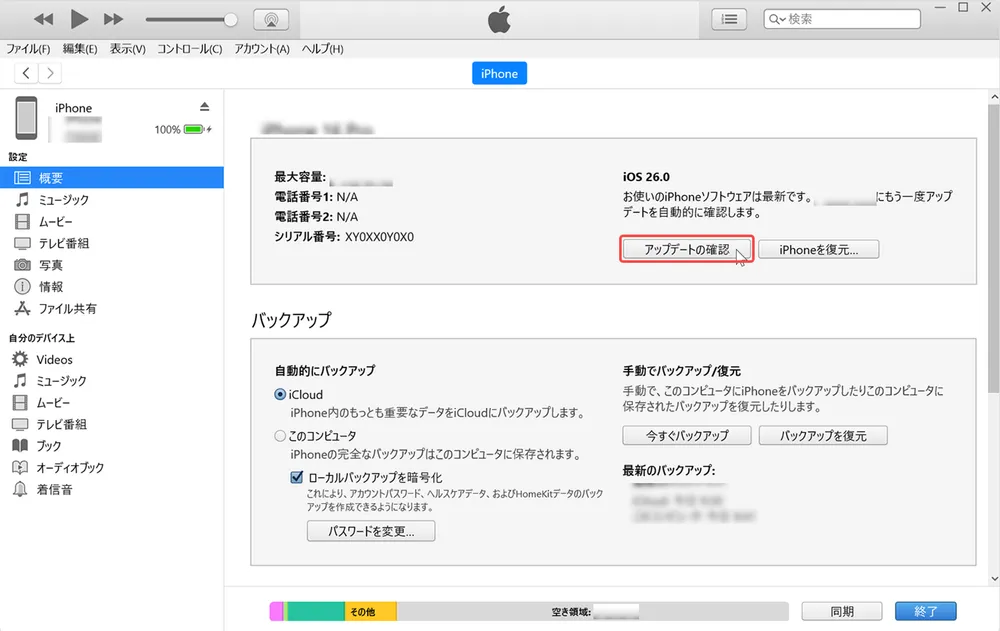This screenshot has height=631, width=1000.
Task: Click the ムービー film icon under 自分のデバイス上
Action: [20, 403]
